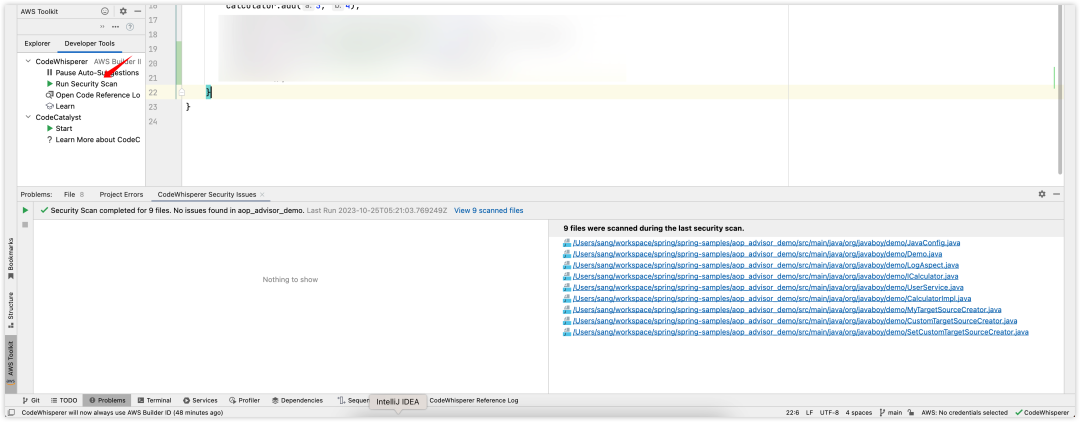The width and height of the screenshot is (1080, 422).
Task: Click the stop button below run scan
Action: click(25, 224)
